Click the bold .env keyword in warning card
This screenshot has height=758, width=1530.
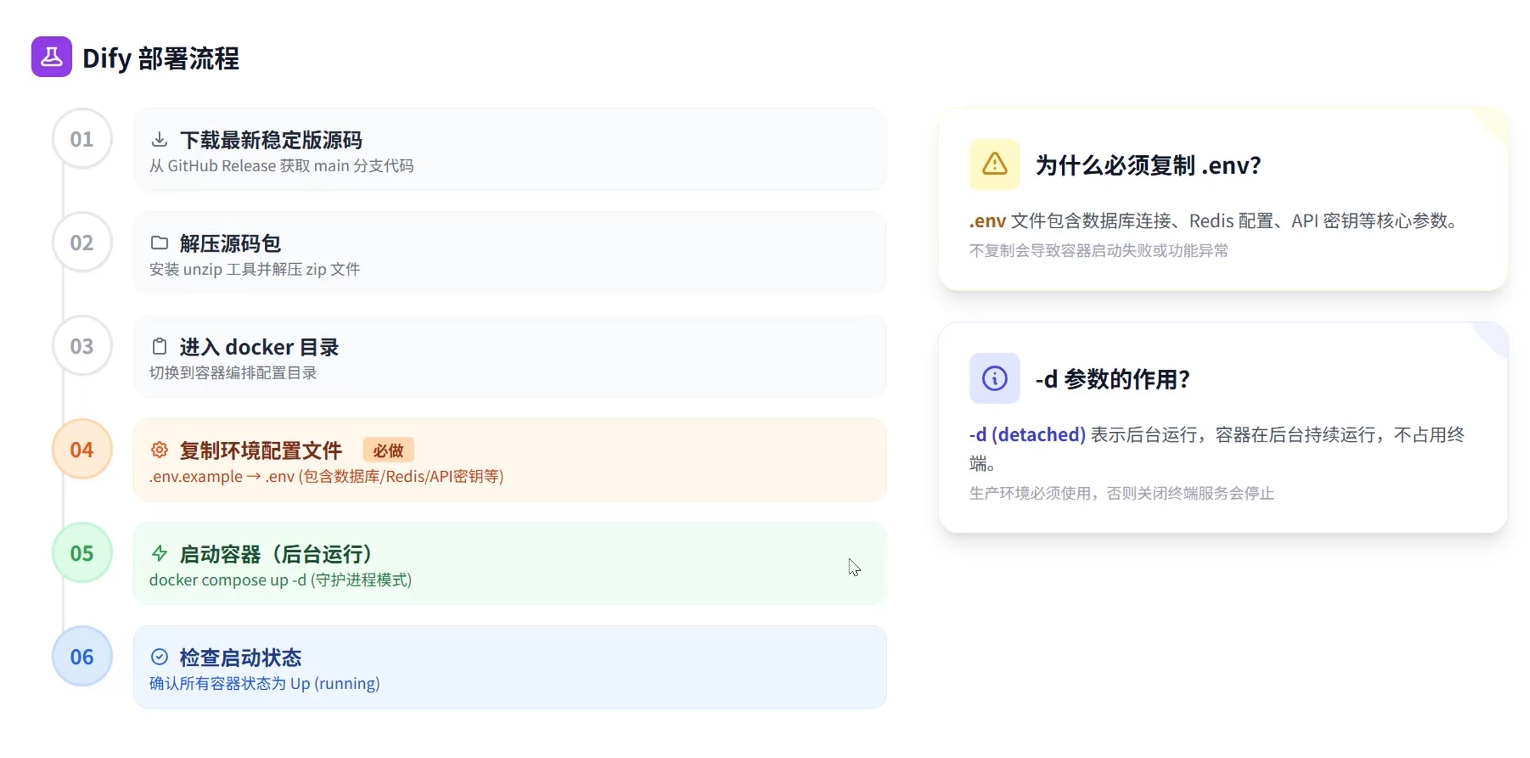[x=988, y=221]
